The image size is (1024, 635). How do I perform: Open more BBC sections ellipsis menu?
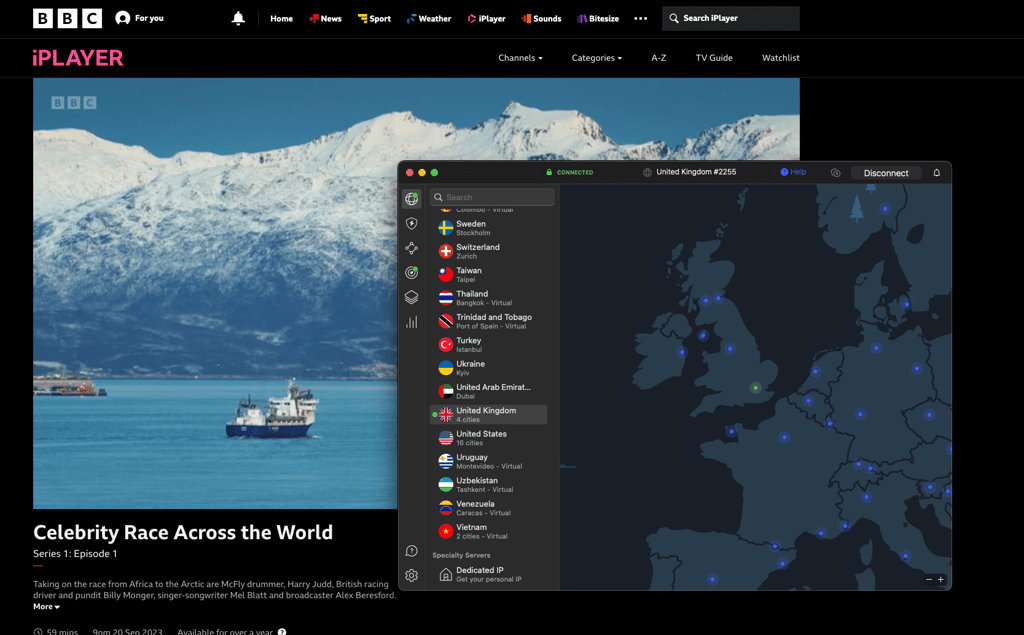(641, 18)
